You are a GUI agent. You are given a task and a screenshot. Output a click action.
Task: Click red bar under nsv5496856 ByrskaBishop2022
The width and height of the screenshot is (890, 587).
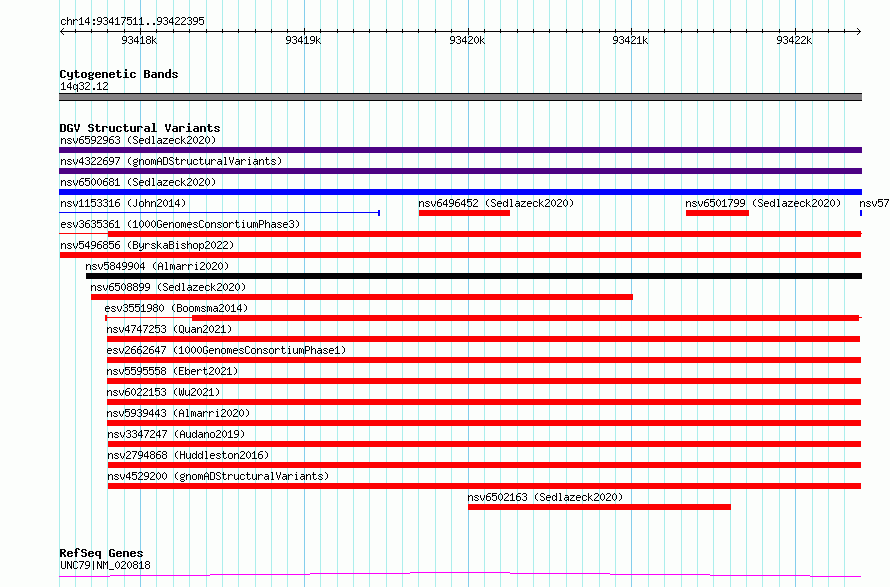tap(460, 255)
